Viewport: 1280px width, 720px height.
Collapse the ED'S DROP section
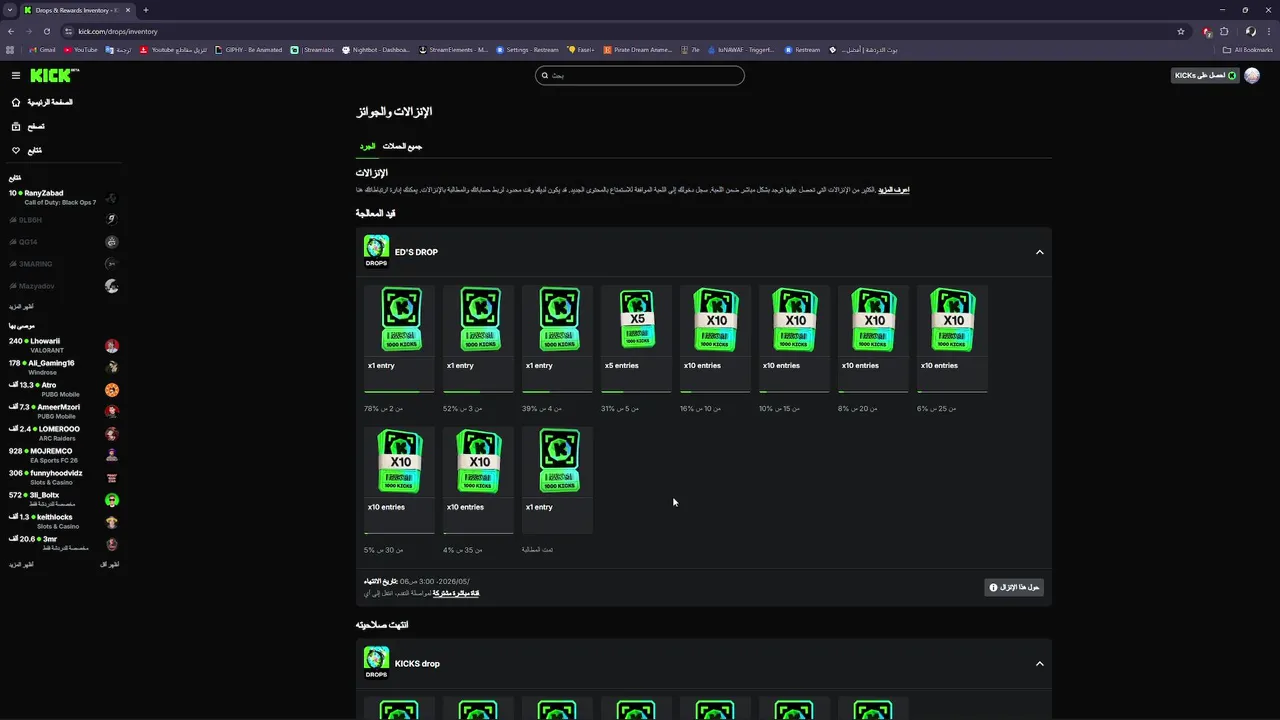(1040, 252)
